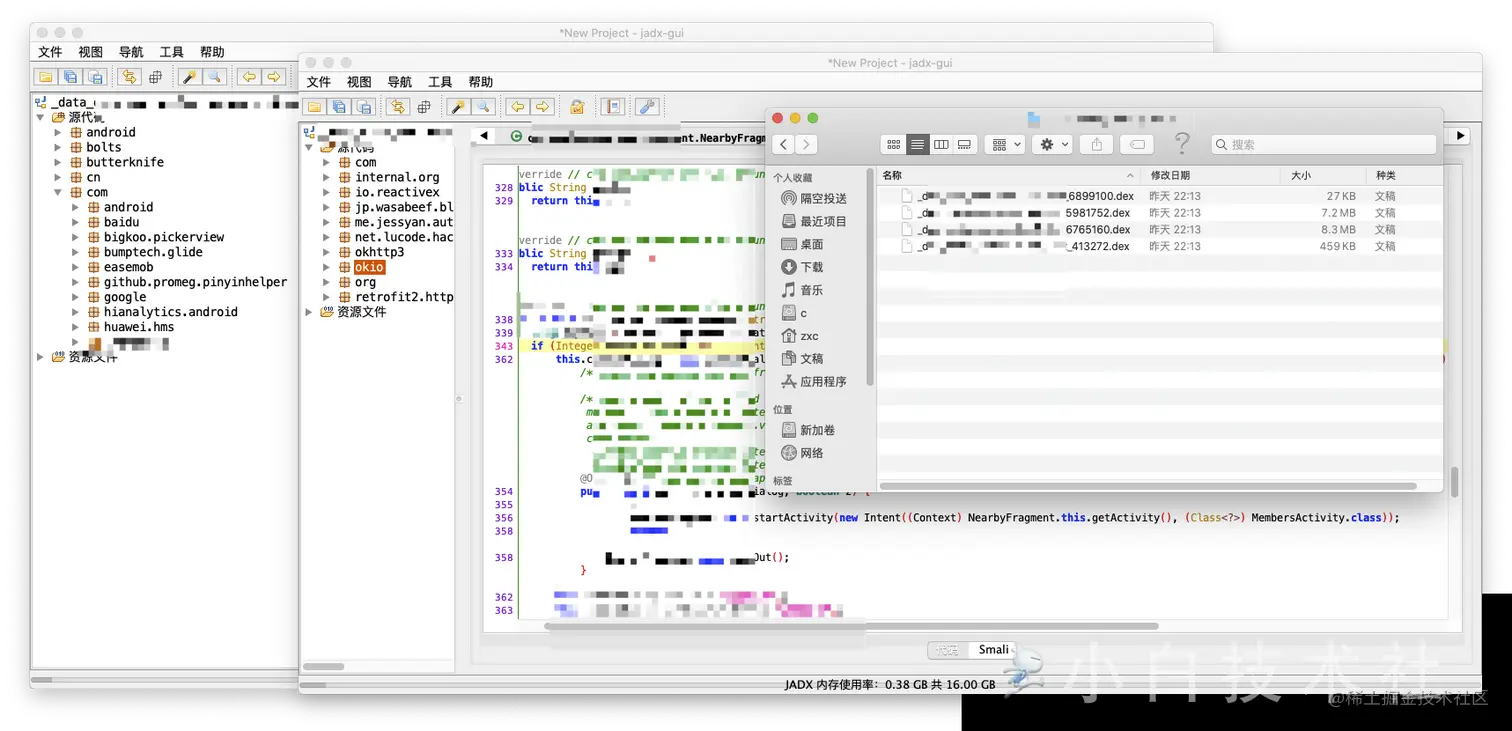Viewport: 1512px width, 731px height.
Task: Switch Finder to list view
Action: 918,145
